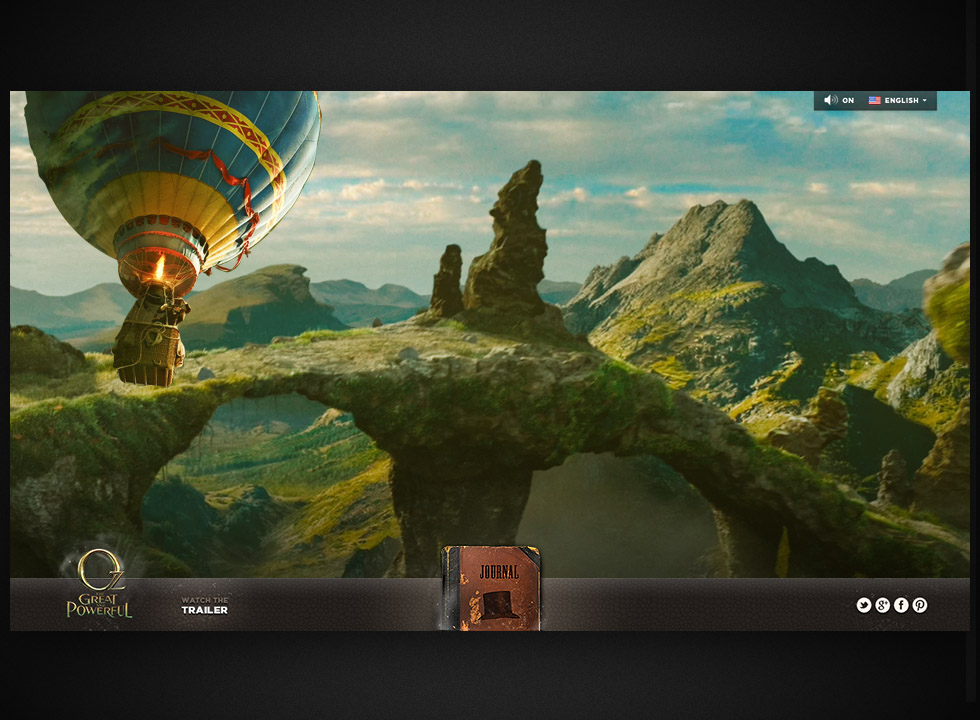
Task: Click the balloon burner flame
Action: tap(159, 267)
